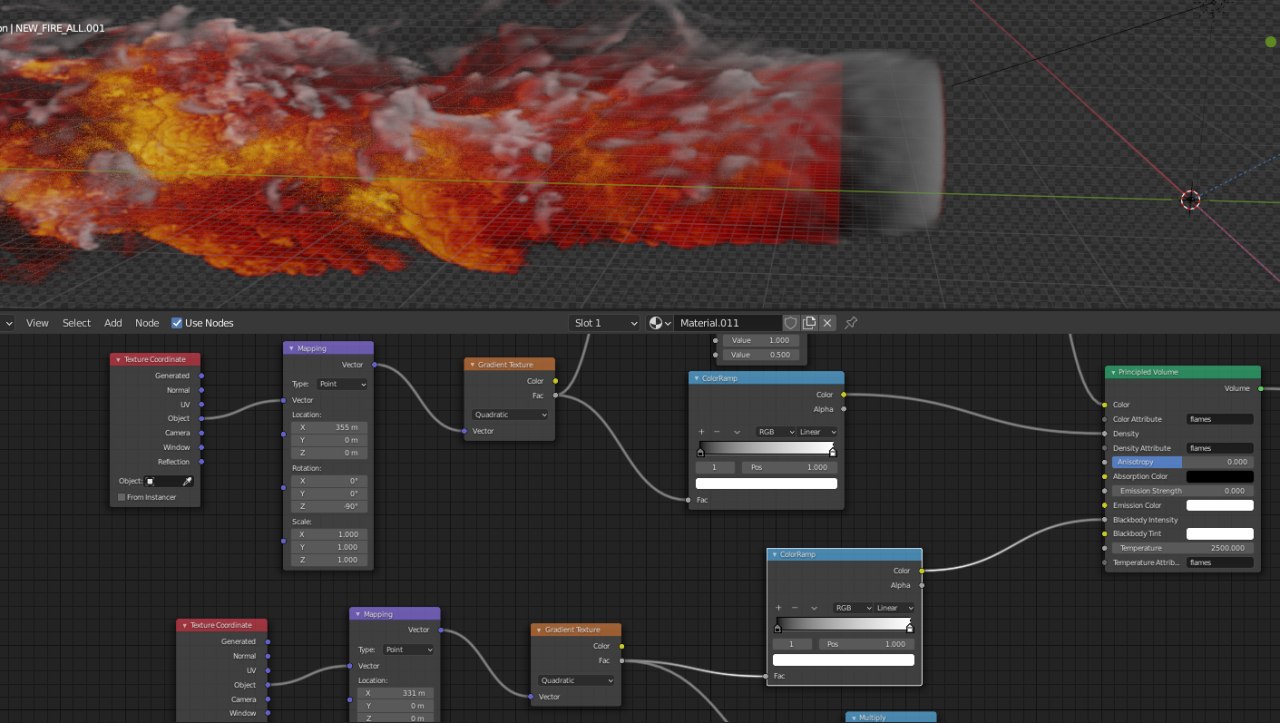
Task: Click the fake user shield icon
Action: [791, 323]
